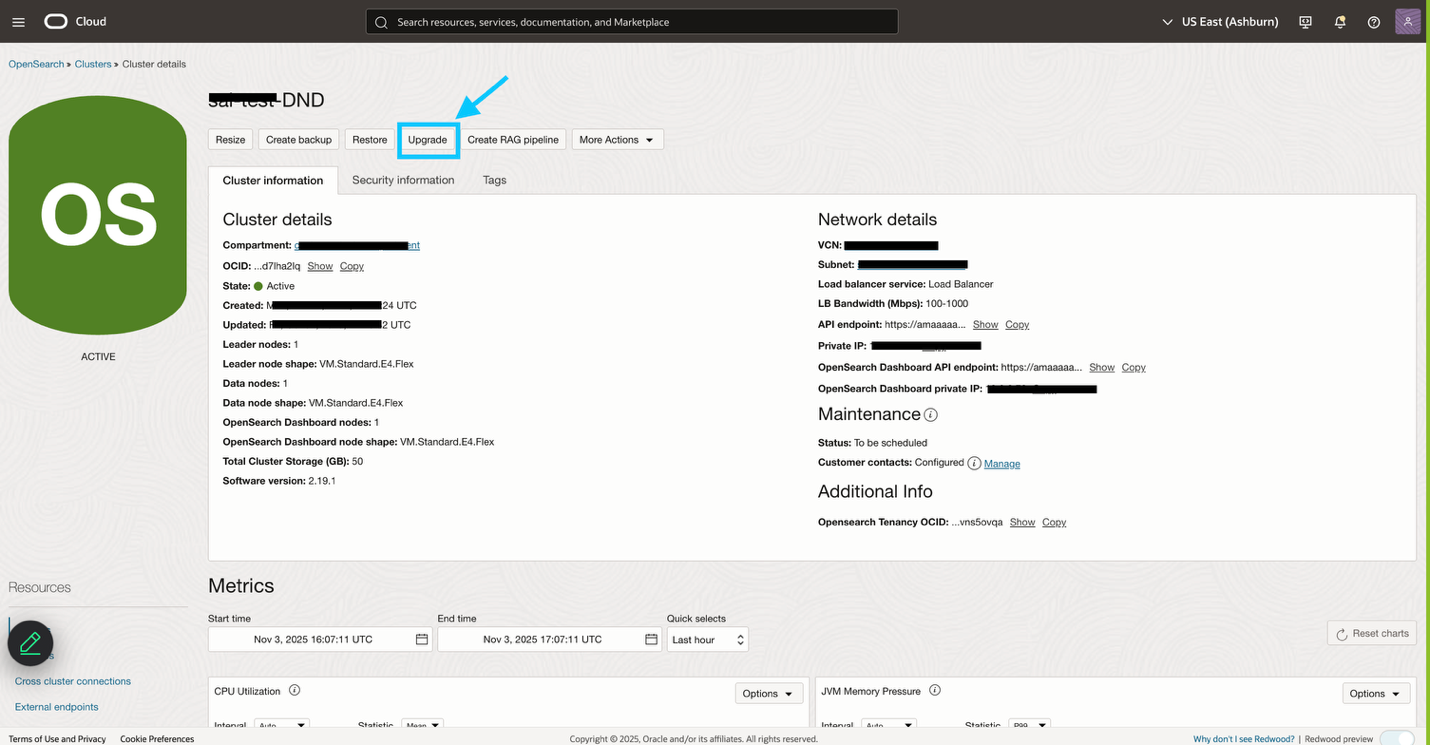
Task: Click the Upgrade button
Action: point(428,139)
